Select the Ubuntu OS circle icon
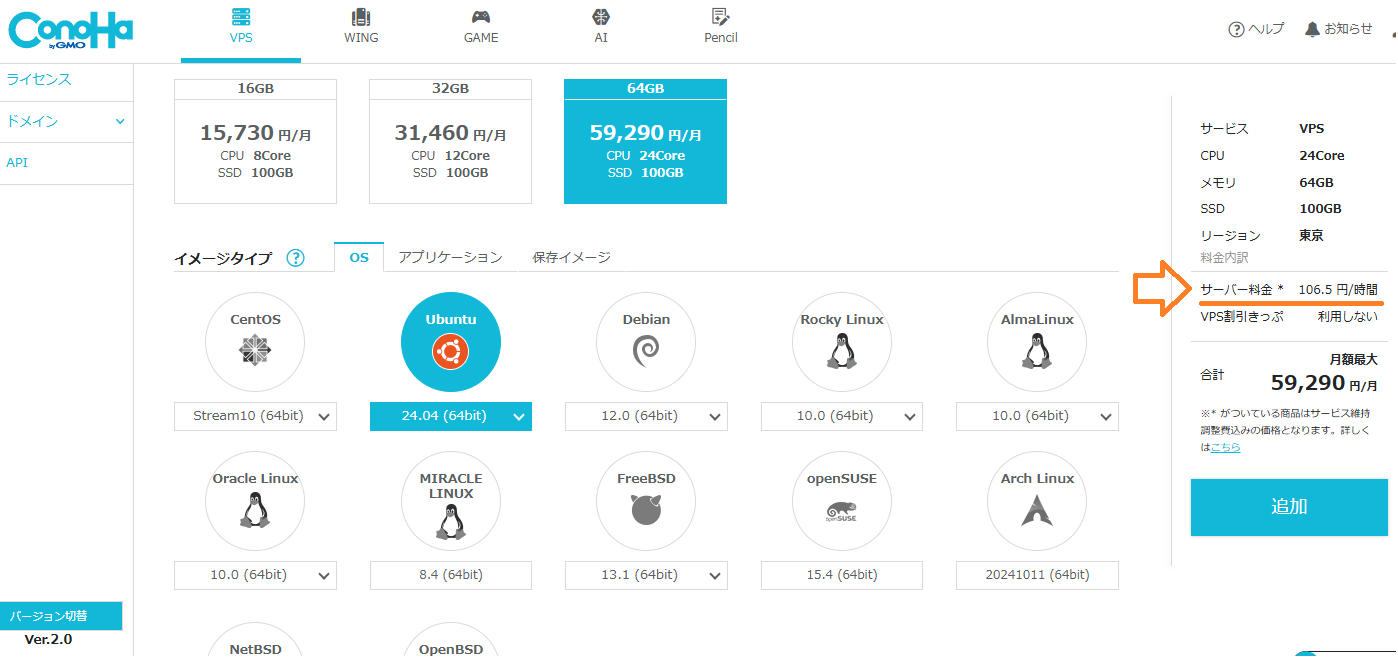This screenshot has height=660, width=1398. coord(451,342)
